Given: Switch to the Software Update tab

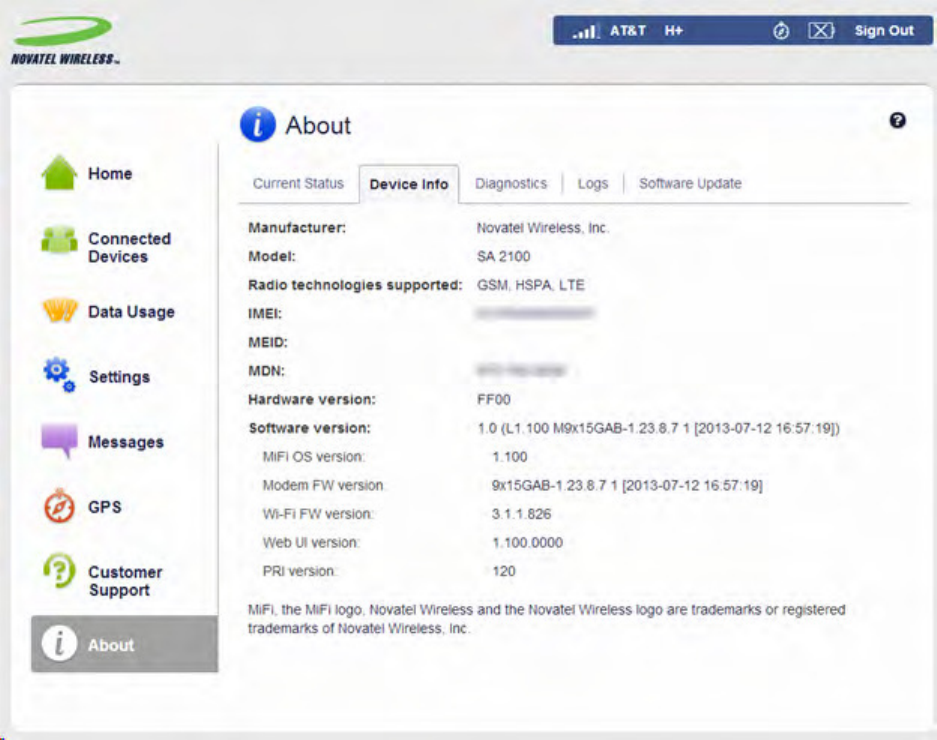Looking at the screenshot, I should (x=690, y=184).
